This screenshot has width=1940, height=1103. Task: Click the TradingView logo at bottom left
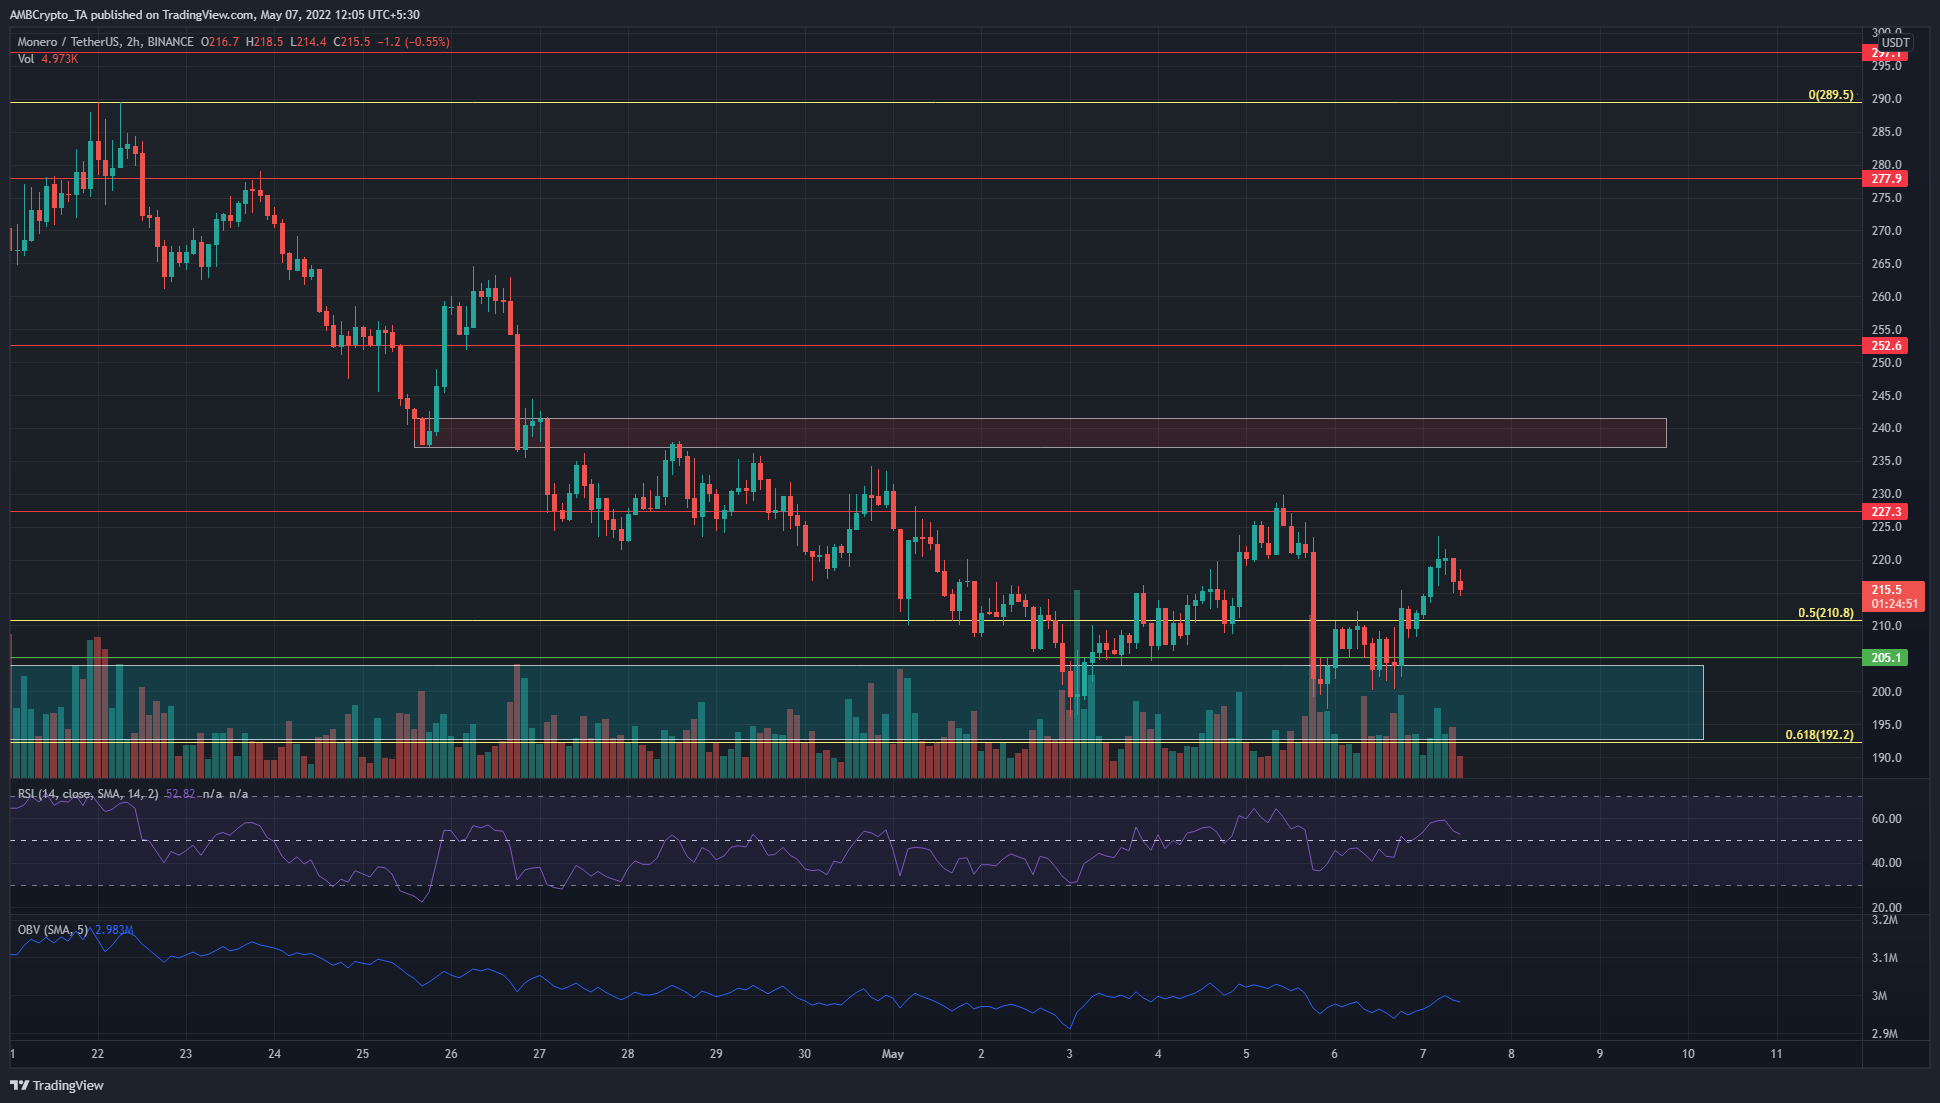click(57, 1085)
